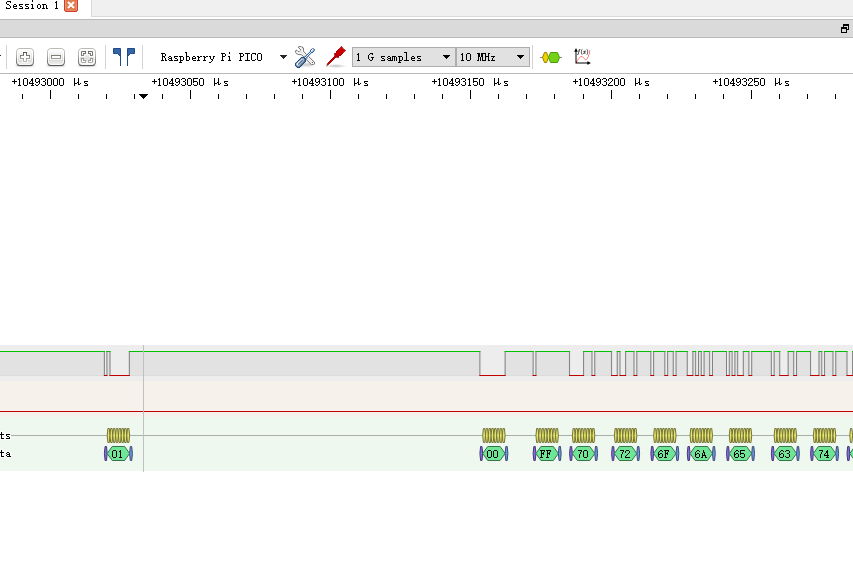The width and height of the screenshot is (853, 580).
Task: Click the undock session panel button
Action: pos(844,29)
